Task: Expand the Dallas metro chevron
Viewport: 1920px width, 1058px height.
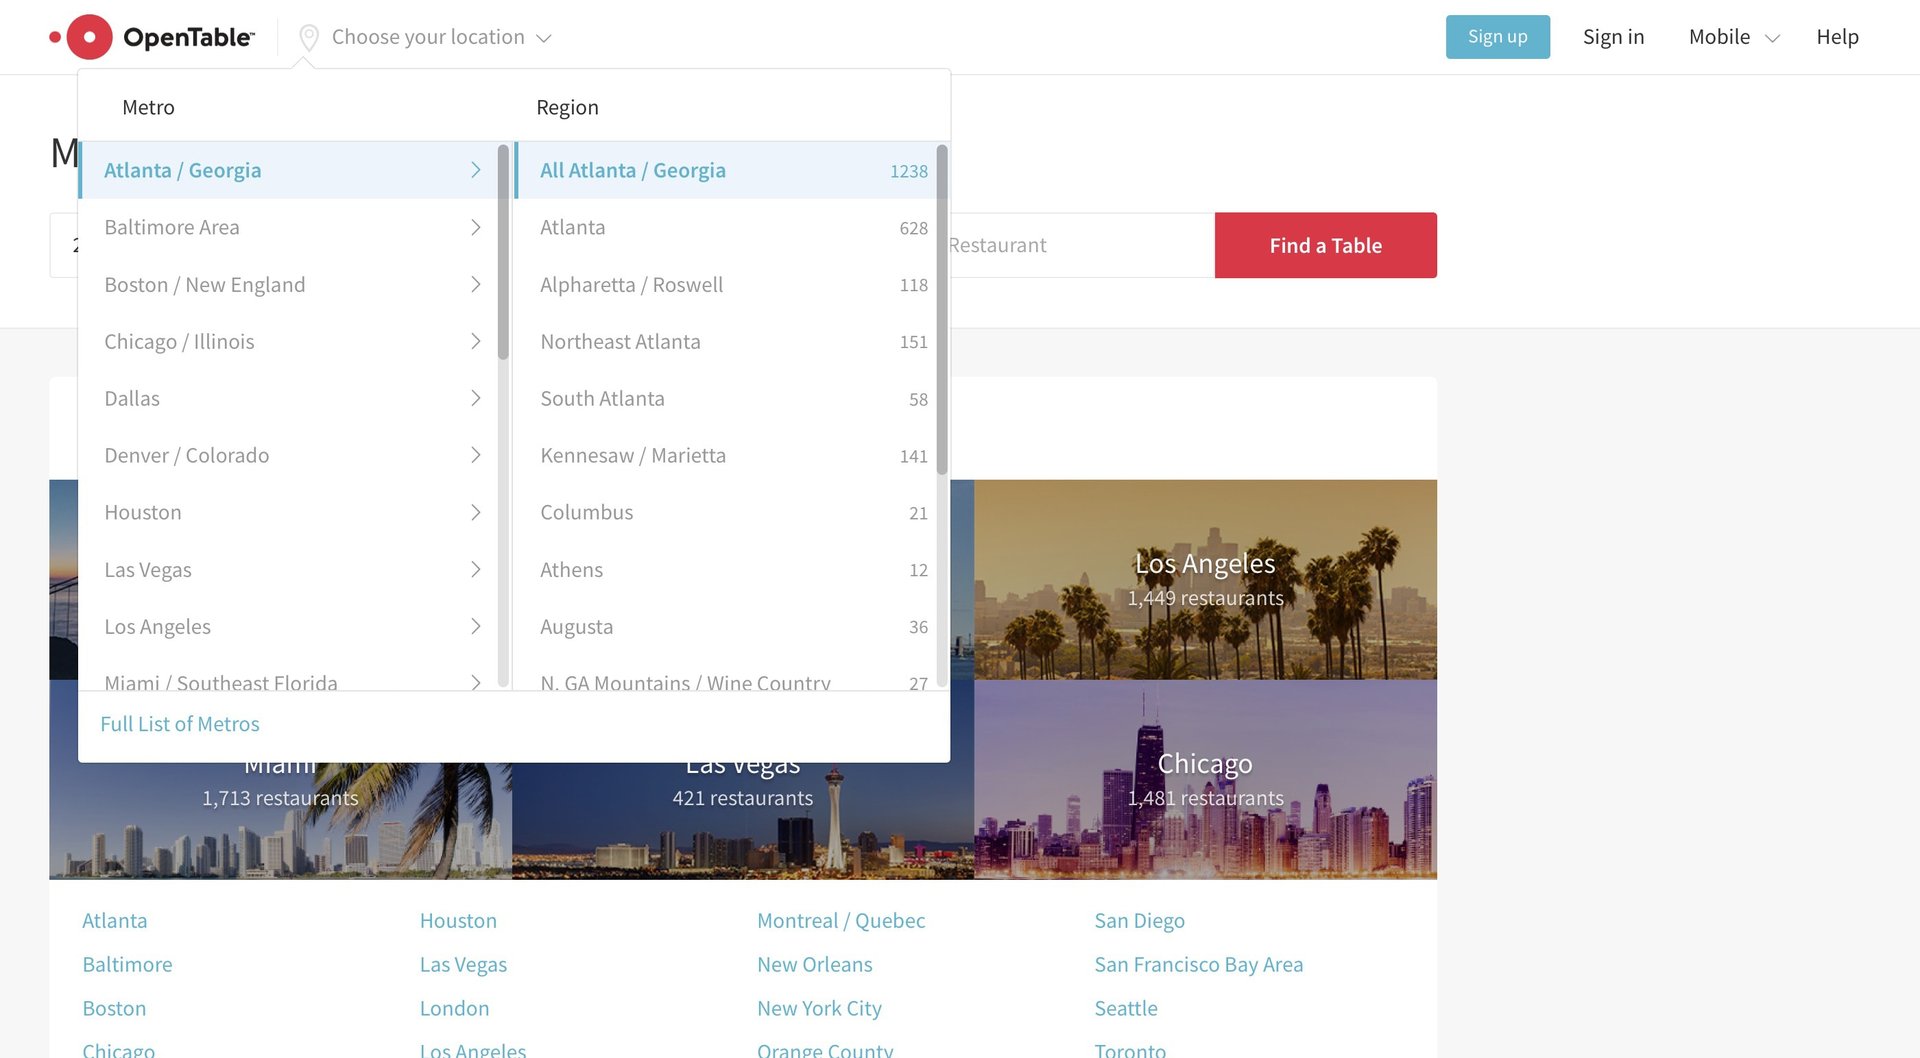Action: (x=476, y=398)
